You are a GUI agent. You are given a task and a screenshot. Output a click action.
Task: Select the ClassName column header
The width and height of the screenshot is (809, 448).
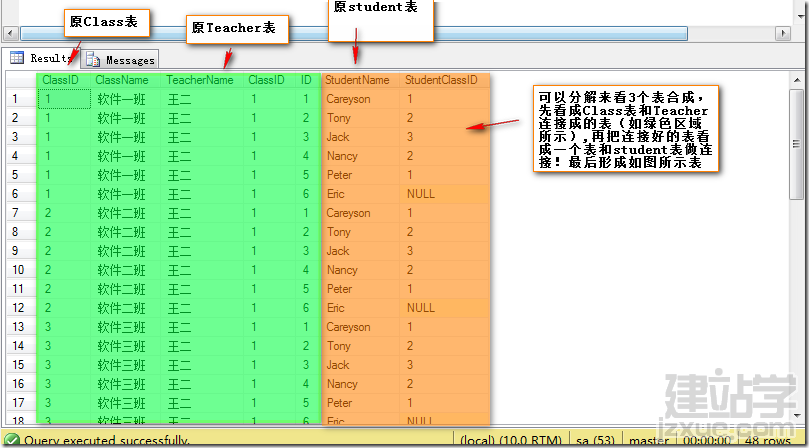(122, 80)
